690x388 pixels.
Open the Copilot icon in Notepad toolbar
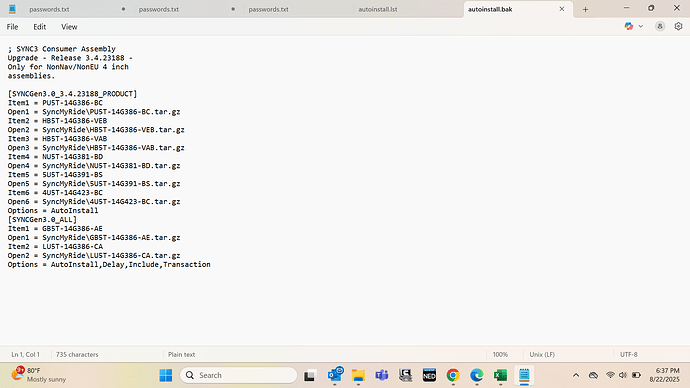click(628, 26)
